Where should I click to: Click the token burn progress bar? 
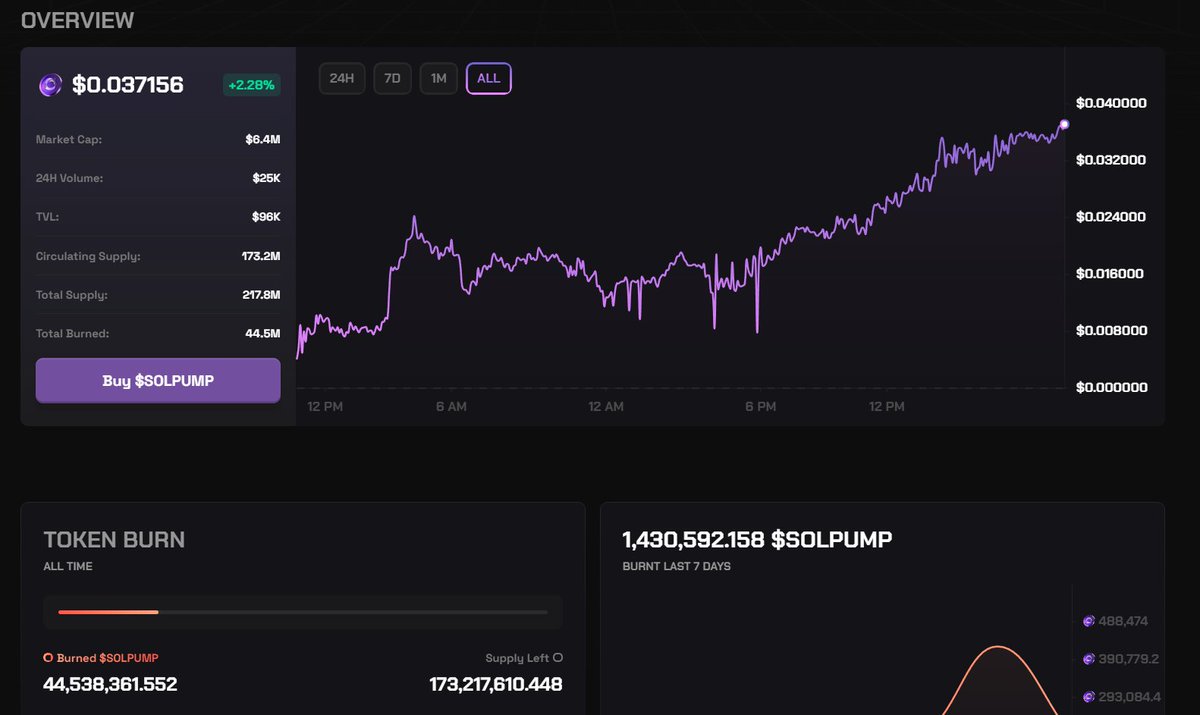[303, 611]
